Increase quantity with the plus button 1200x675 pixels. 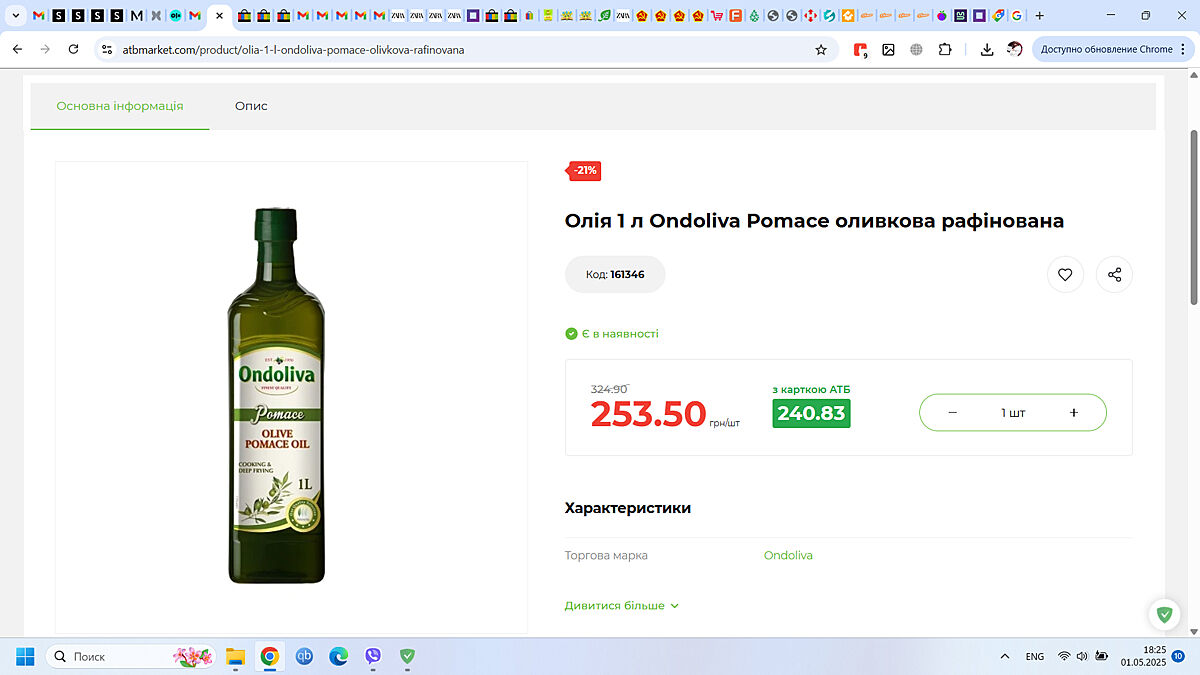[x=1073, y=413]
